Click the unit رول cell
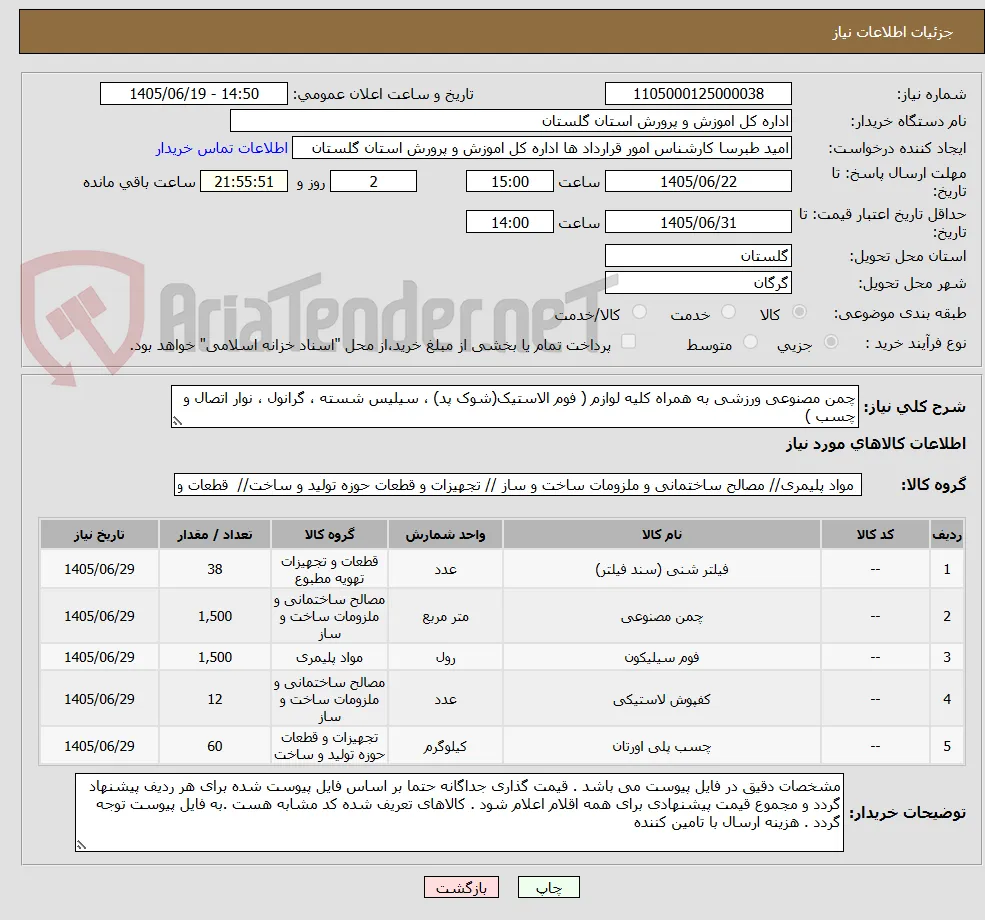Screen dimensions: 985x920 point(445,658)
